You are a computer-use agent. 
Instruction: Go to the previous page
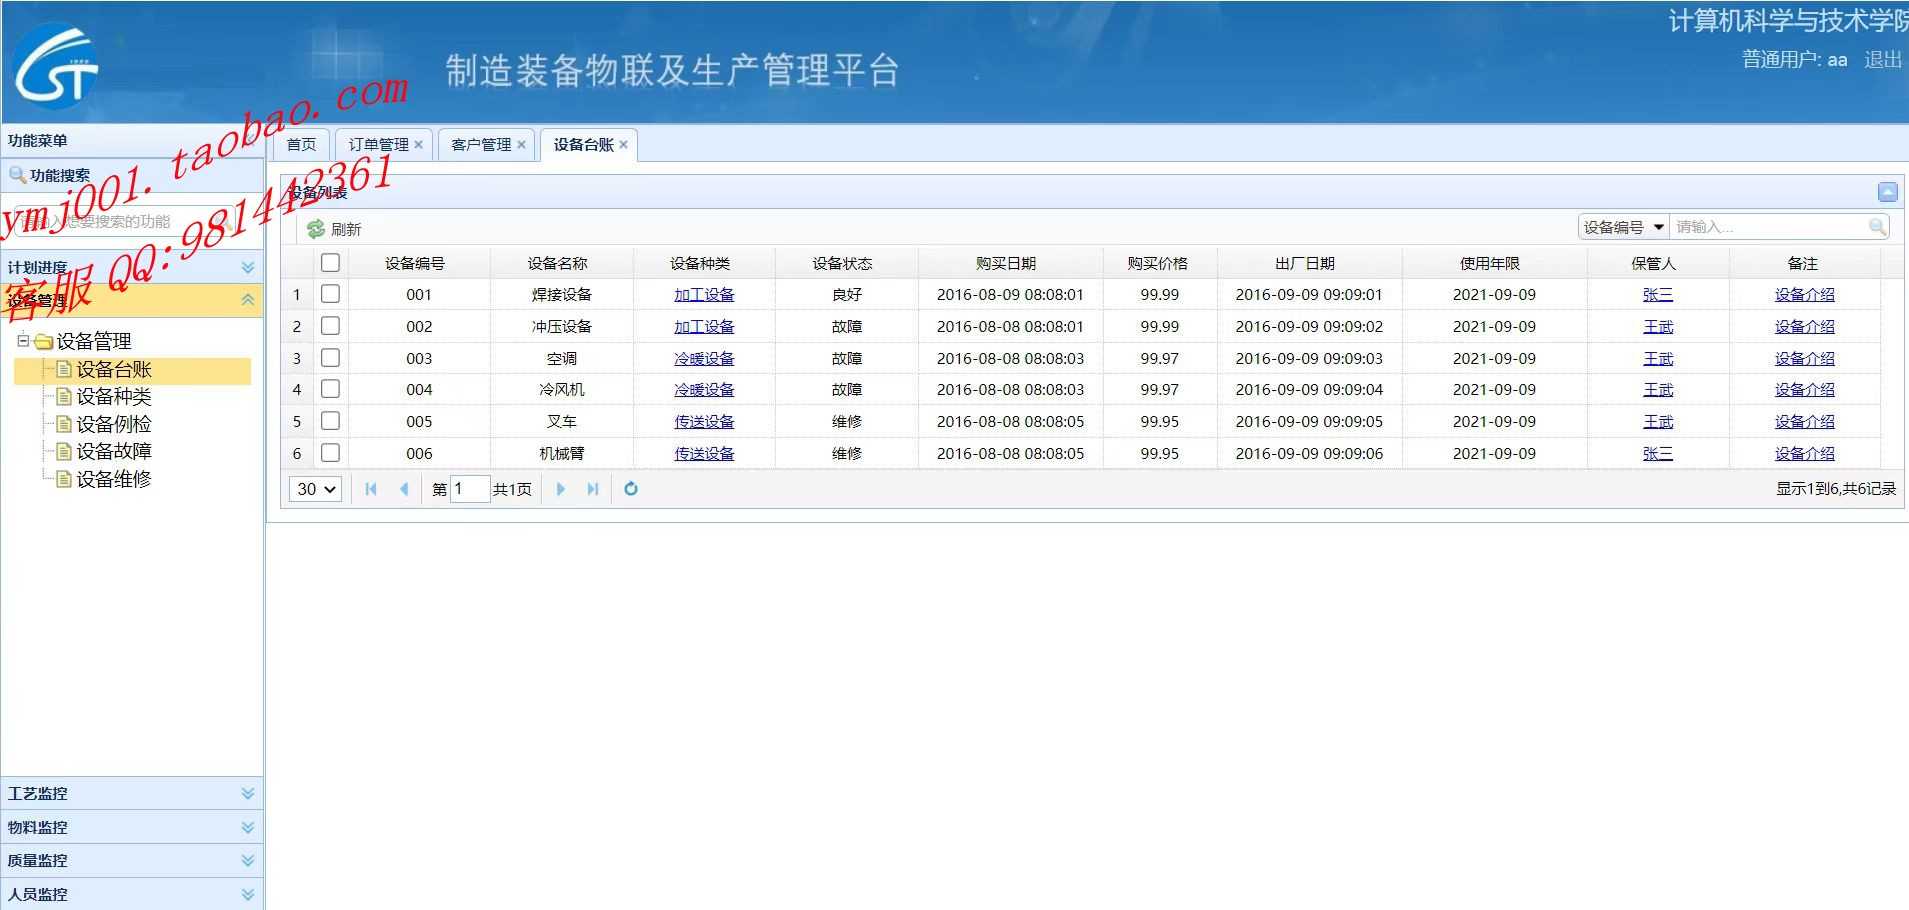(404, 489)
